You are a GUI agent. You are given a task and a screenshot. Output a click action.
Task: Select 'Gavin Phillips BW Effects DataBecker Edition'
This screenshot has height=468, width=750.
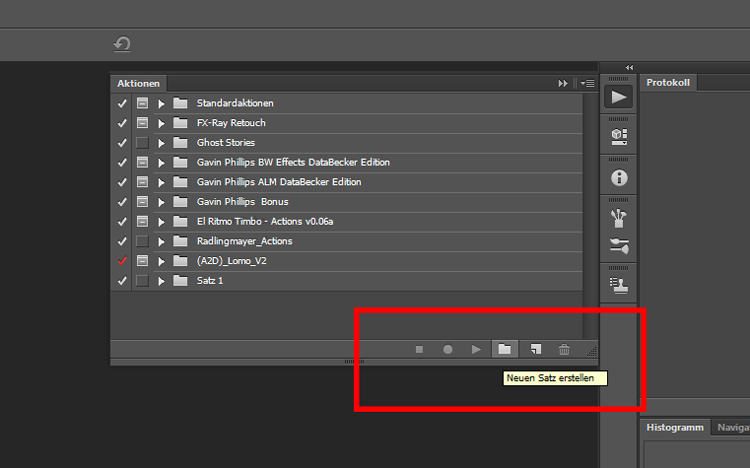[293, 162]
